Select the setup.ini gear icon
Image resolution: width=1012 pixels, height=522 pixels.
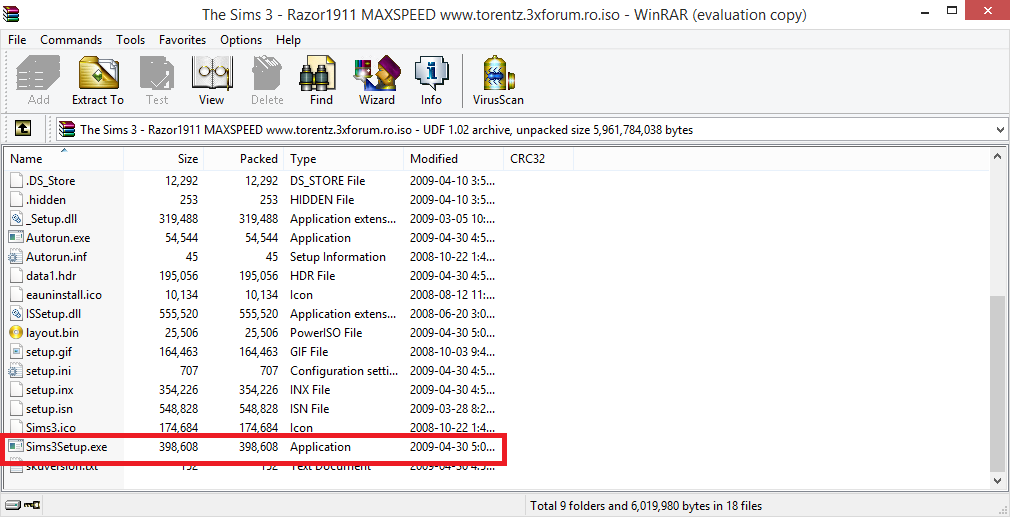click(16, 371)
